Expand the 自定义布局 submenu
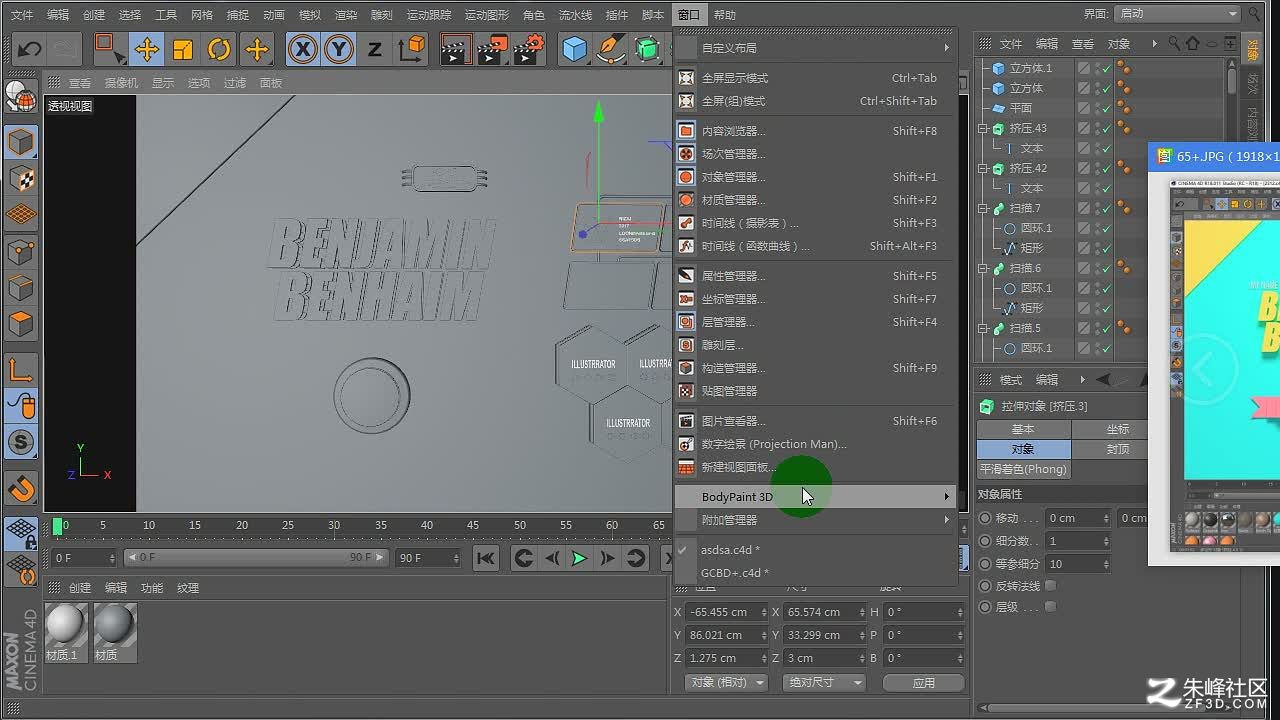This screenshot has width=1280, height=720. click(814, 48)
